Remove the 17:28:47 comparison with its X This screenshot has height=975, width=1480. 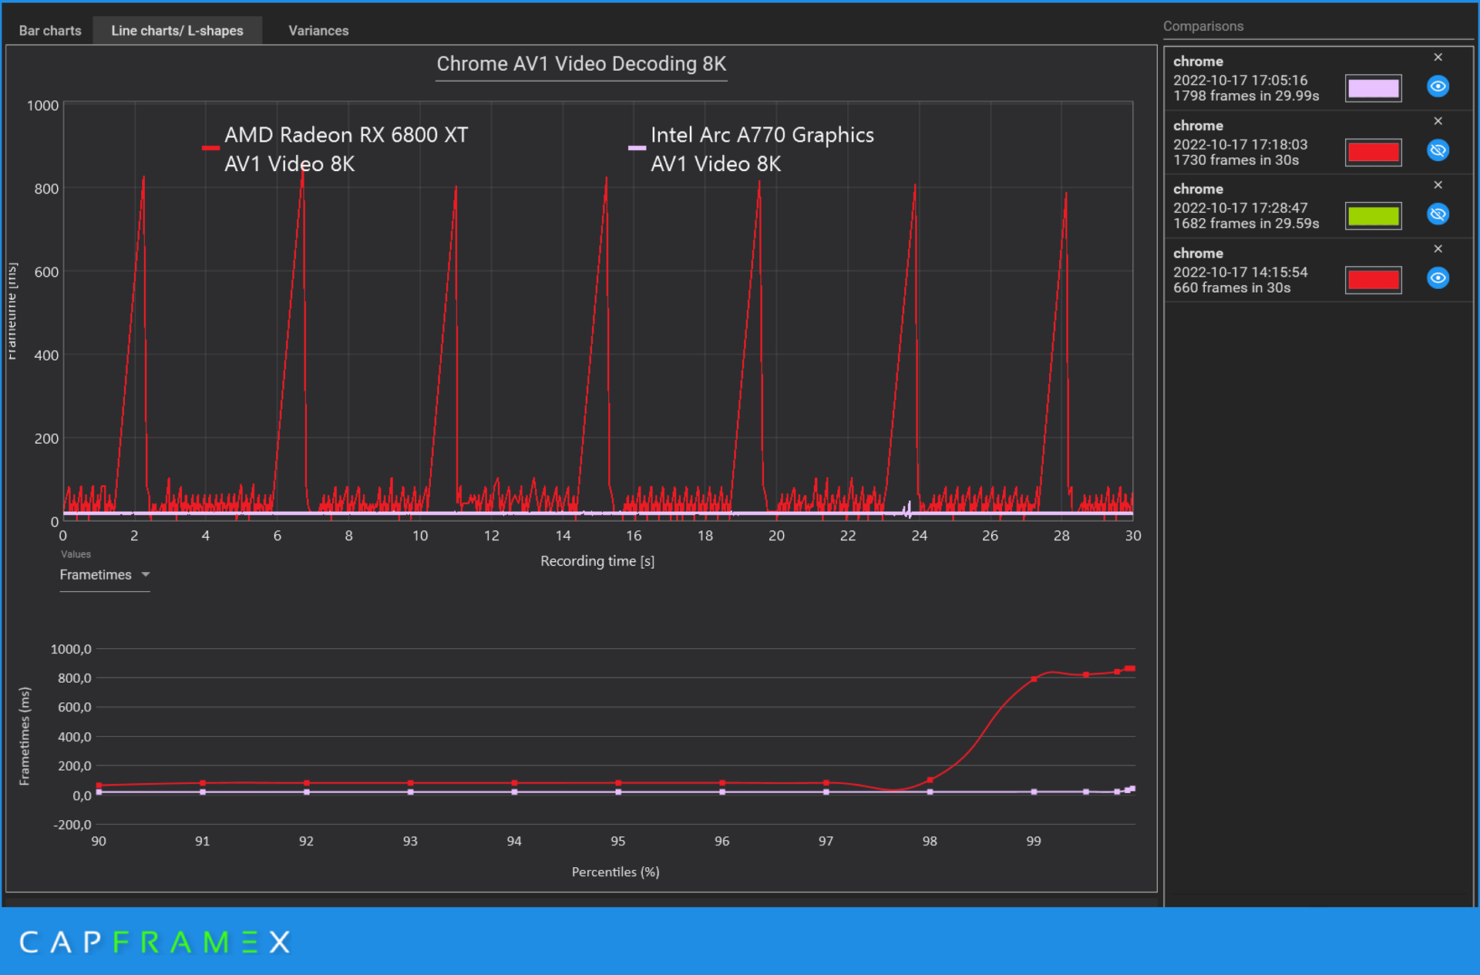coord(1438,186)
